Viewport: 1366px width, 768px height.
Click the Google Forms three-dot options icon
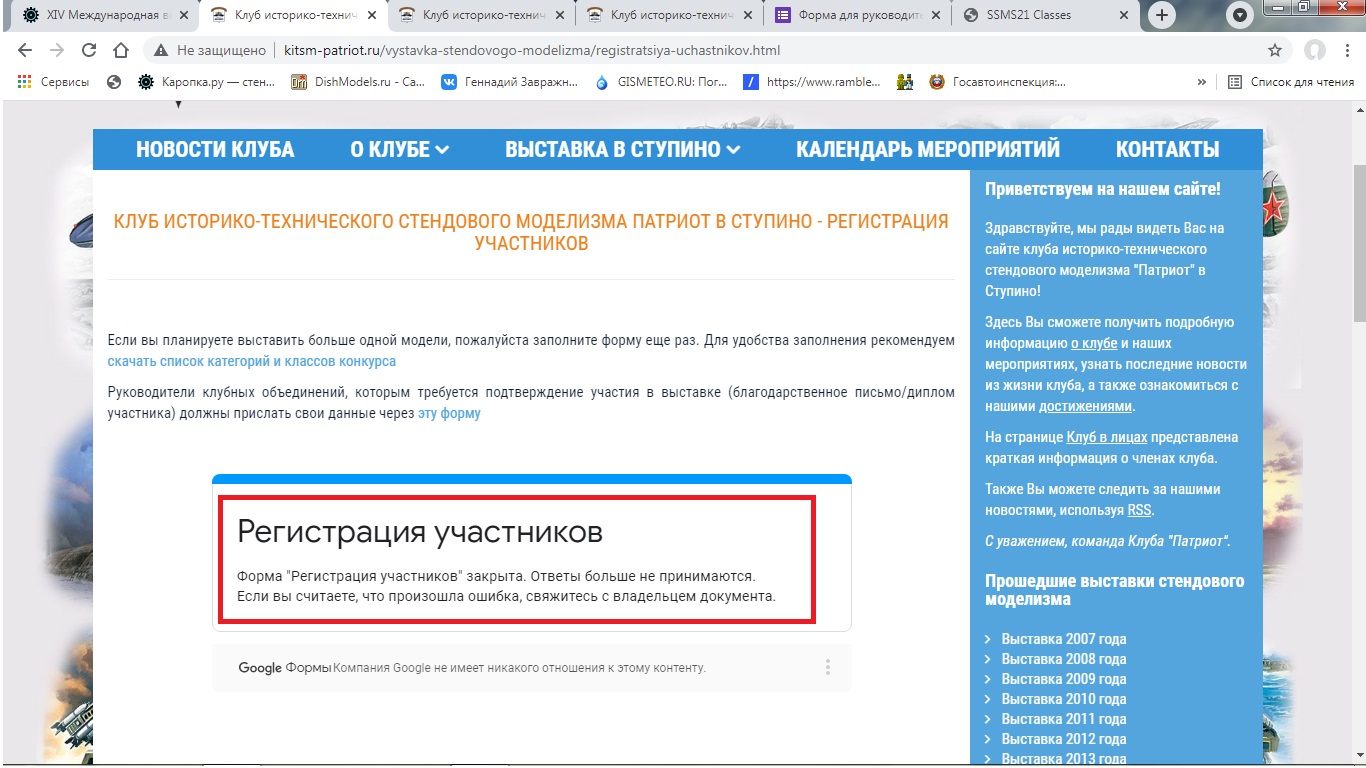[x=828, y=667]
